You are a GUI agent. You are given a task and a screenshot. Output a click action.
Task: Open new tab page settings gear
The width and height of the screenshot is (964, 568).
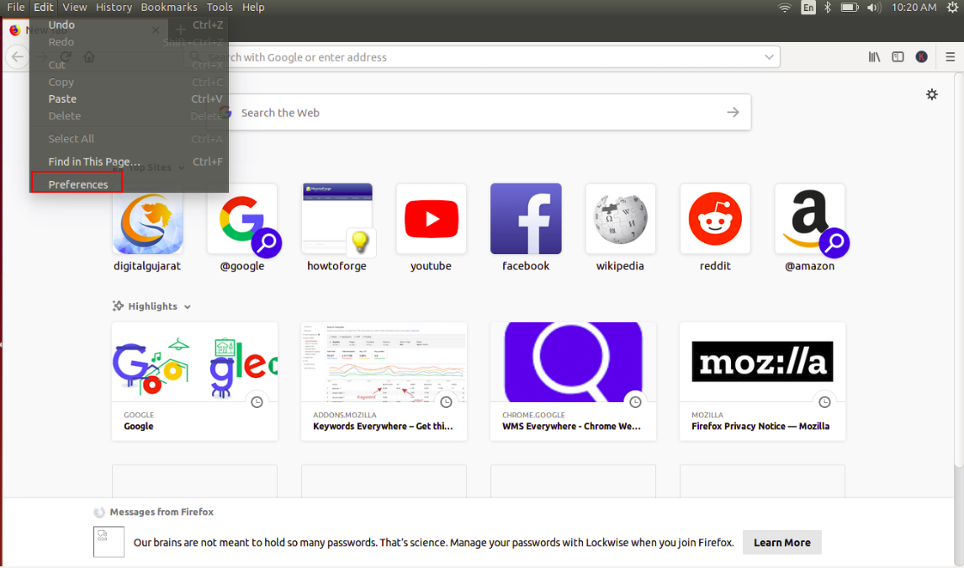[x=932, y=94]
